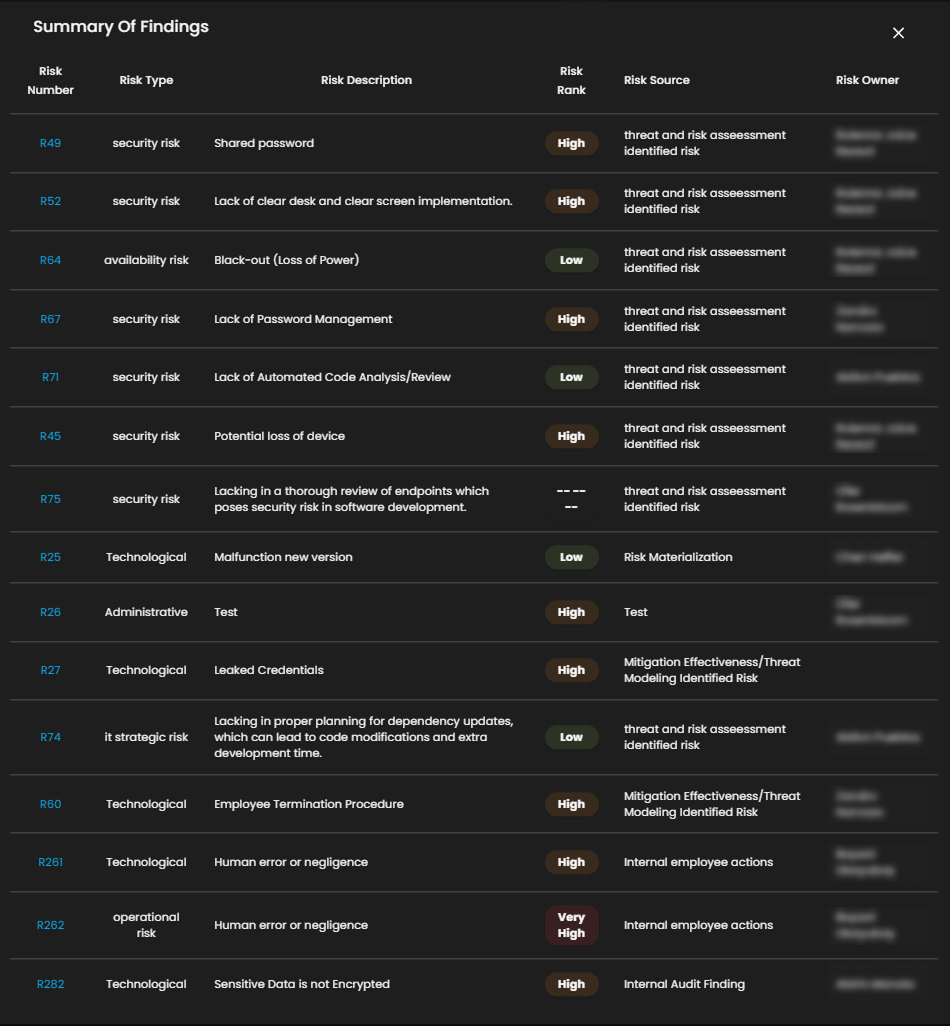Select the Leaked Credentials description
The height and width of the screenshot is (1026, 950).
pos(269,670)
